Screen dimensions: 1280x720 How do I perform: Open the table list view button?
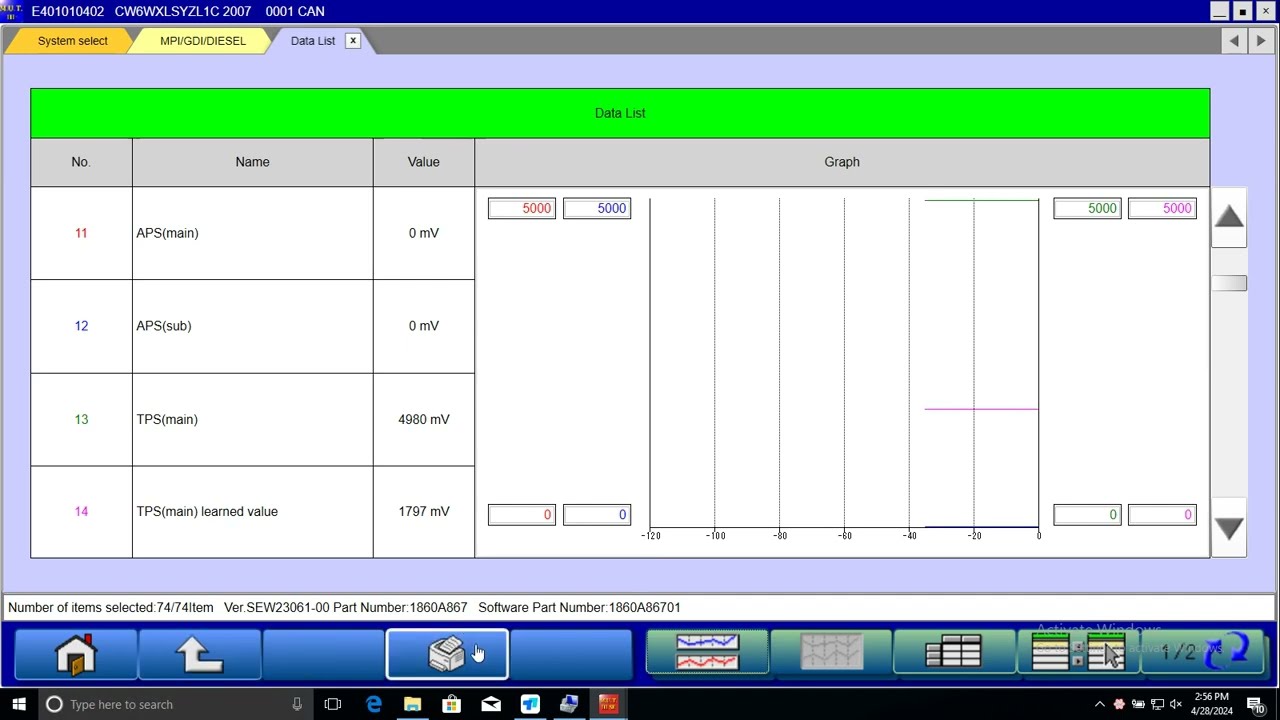point(953,654)
